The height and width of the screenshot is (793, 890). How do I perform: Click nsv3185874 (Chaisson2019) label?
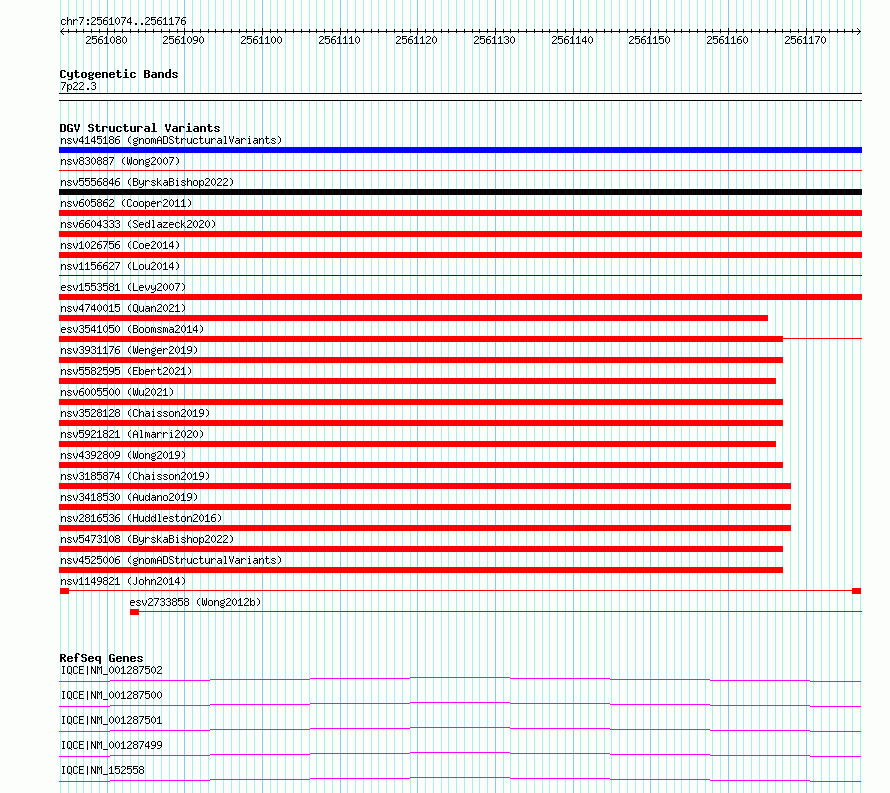135,476
